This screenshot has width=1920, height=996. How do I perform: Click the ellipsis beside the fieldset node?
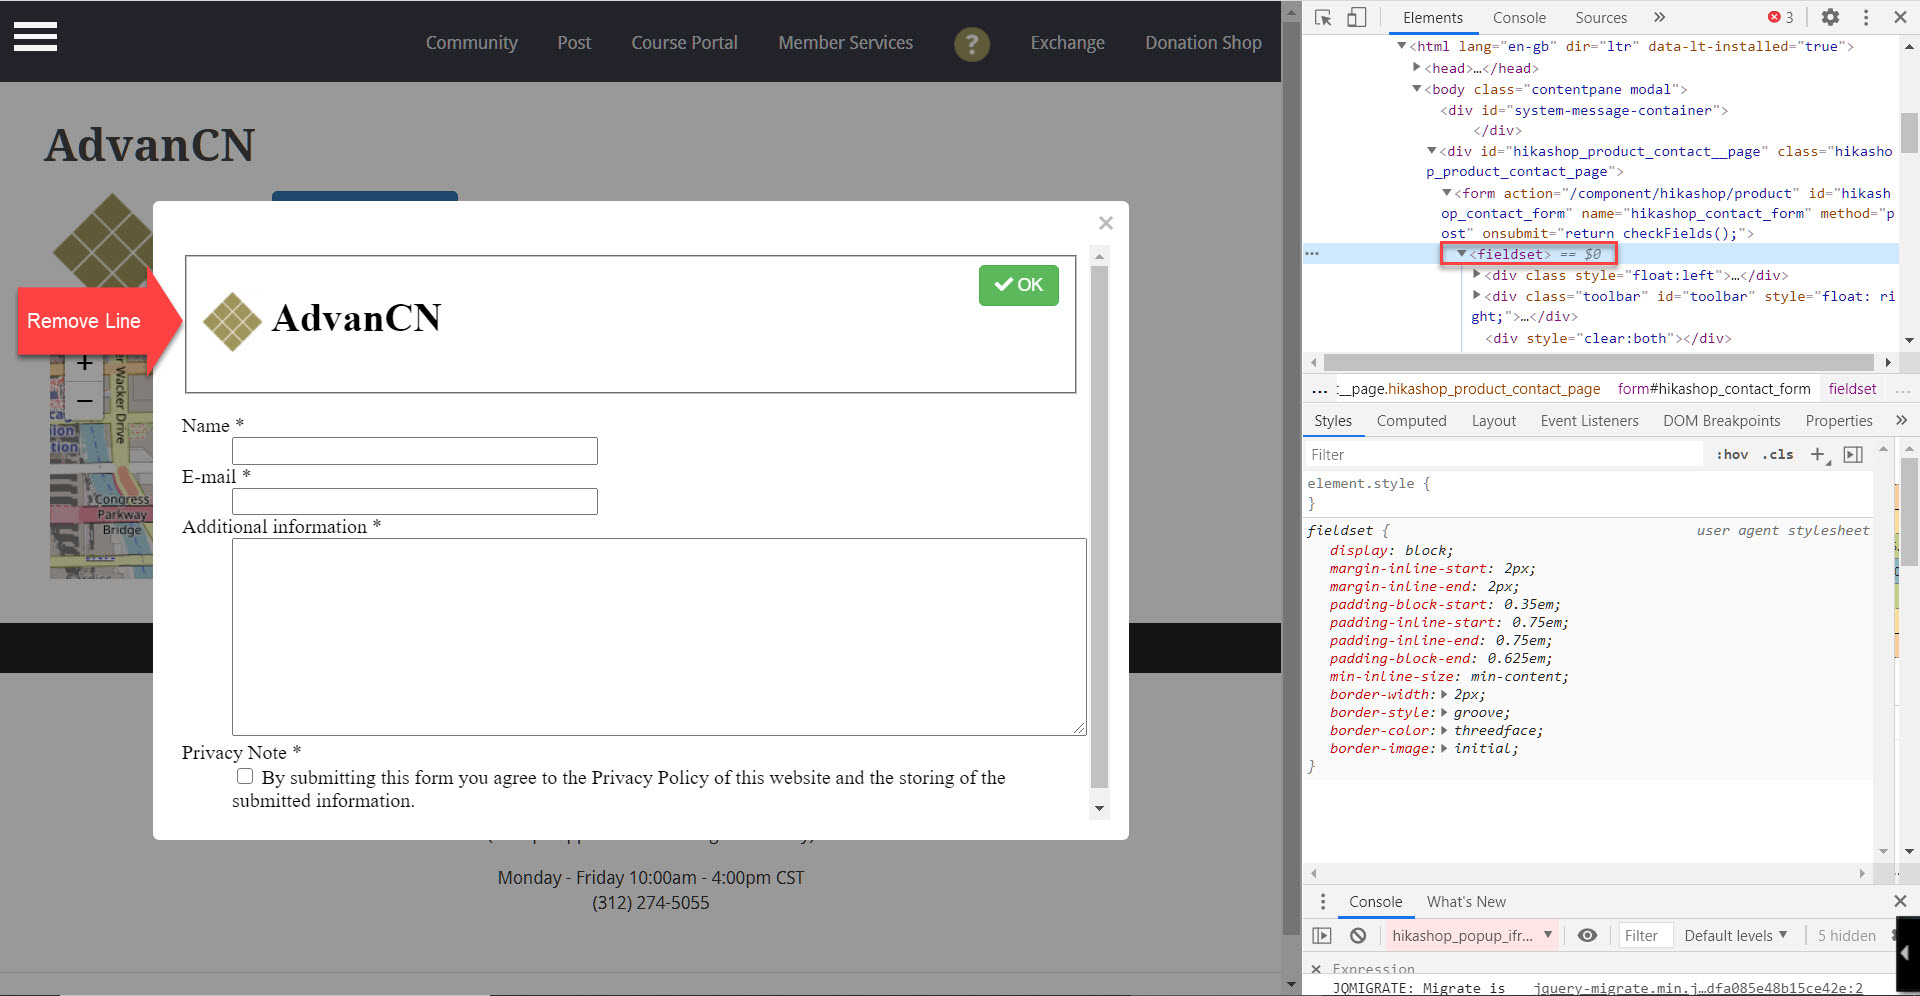click(1312, 254)
